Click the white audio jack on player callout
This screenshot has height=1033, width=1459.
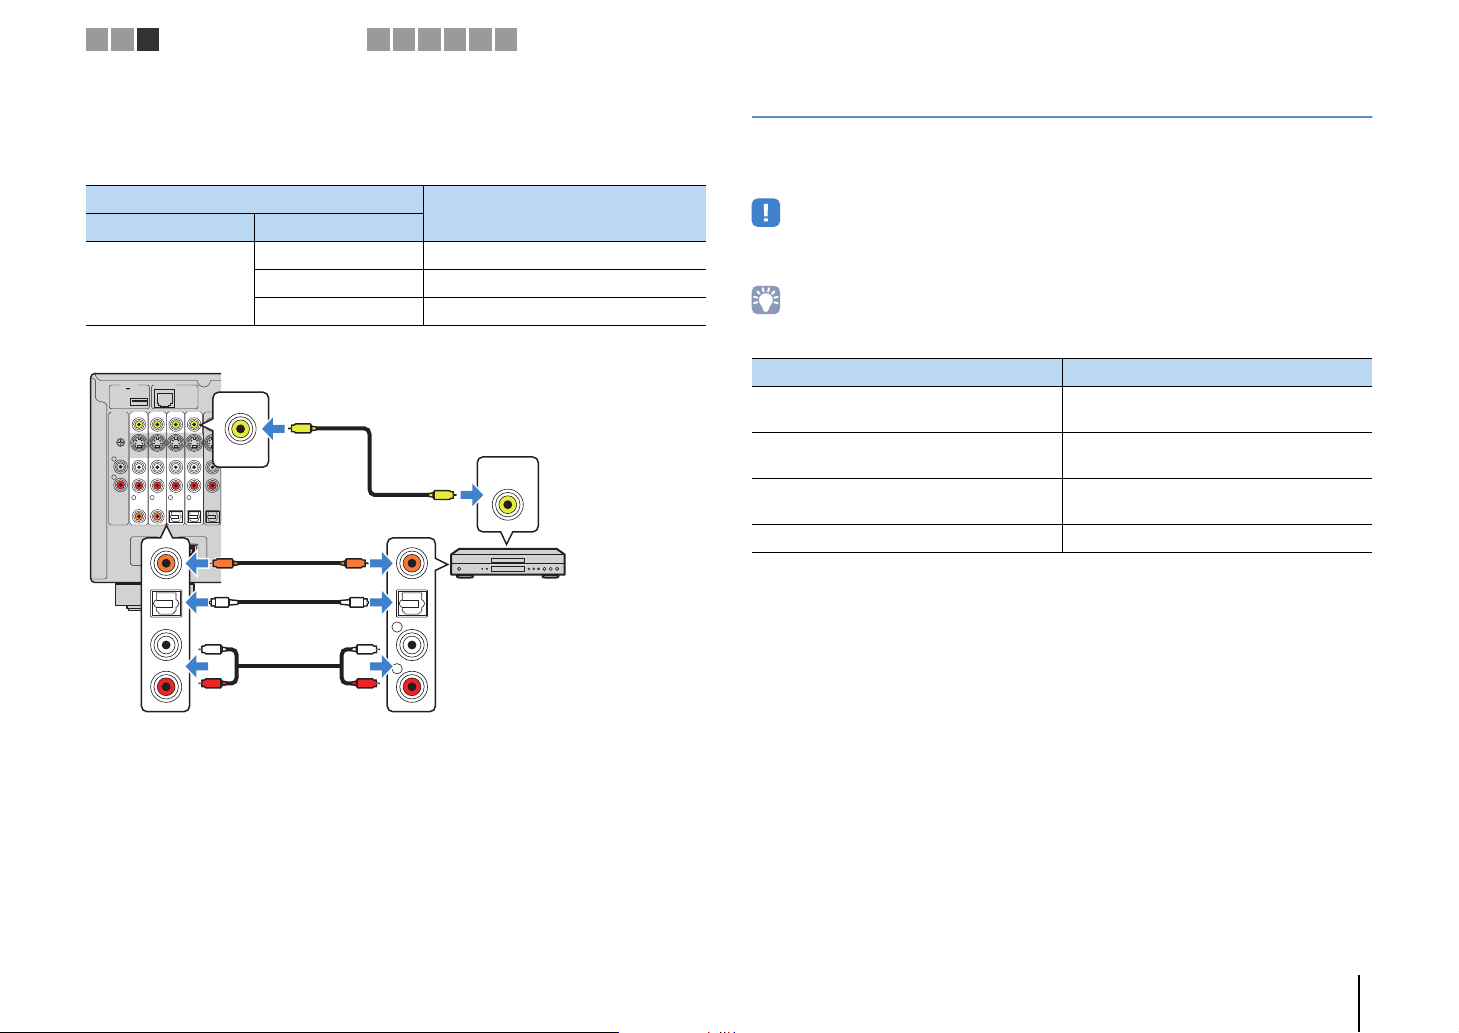411,645
